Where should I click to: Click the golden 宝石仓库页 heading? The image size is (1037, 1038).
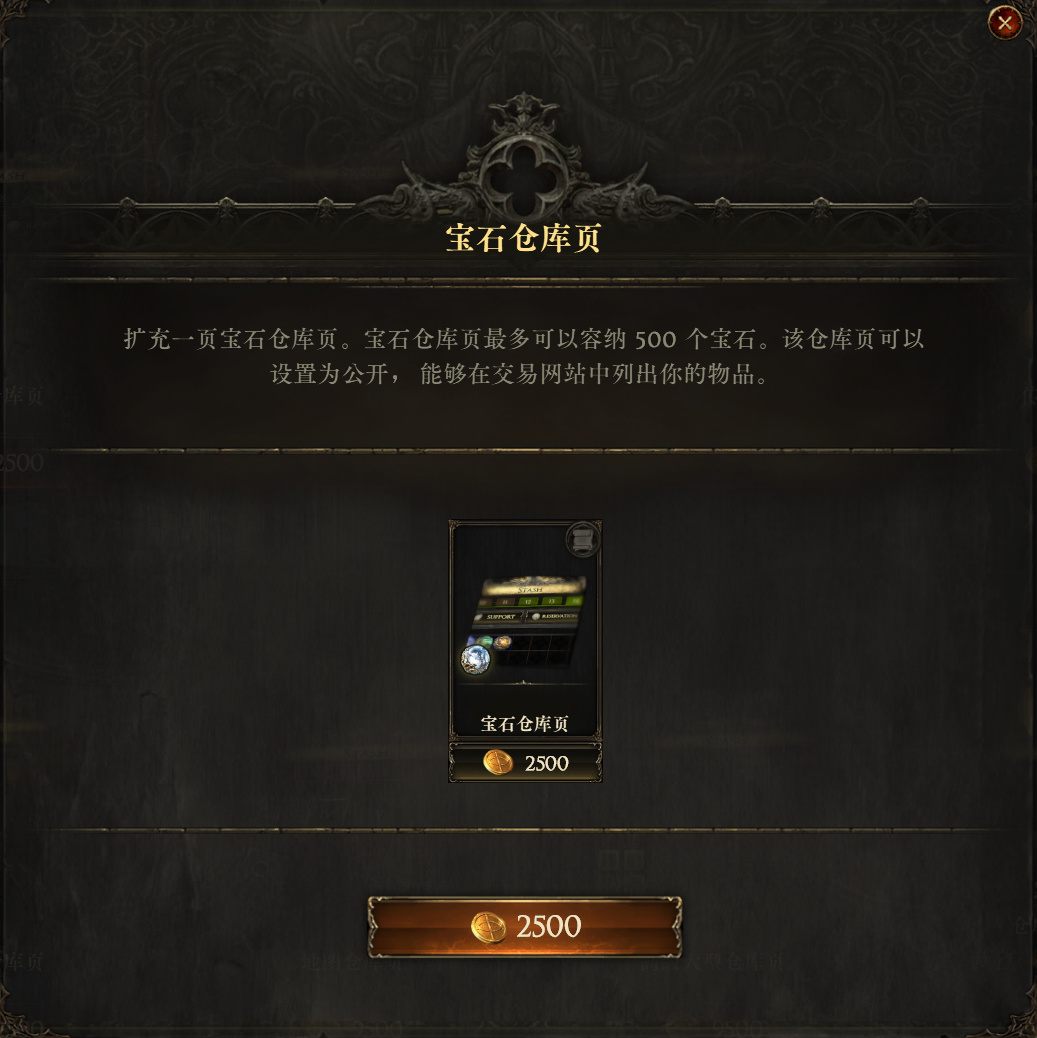[523, 238]
